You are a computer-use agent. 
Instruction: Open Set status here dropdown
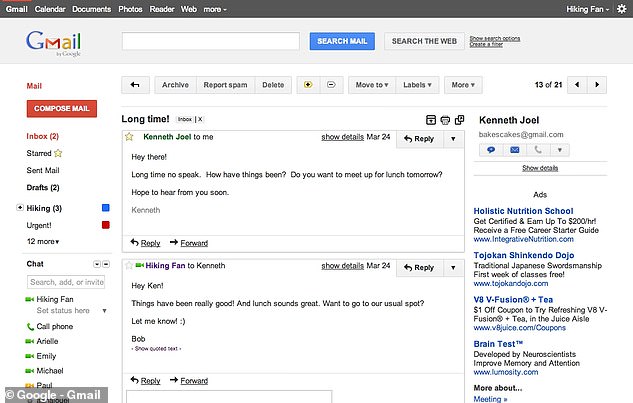tap(105, 311)
